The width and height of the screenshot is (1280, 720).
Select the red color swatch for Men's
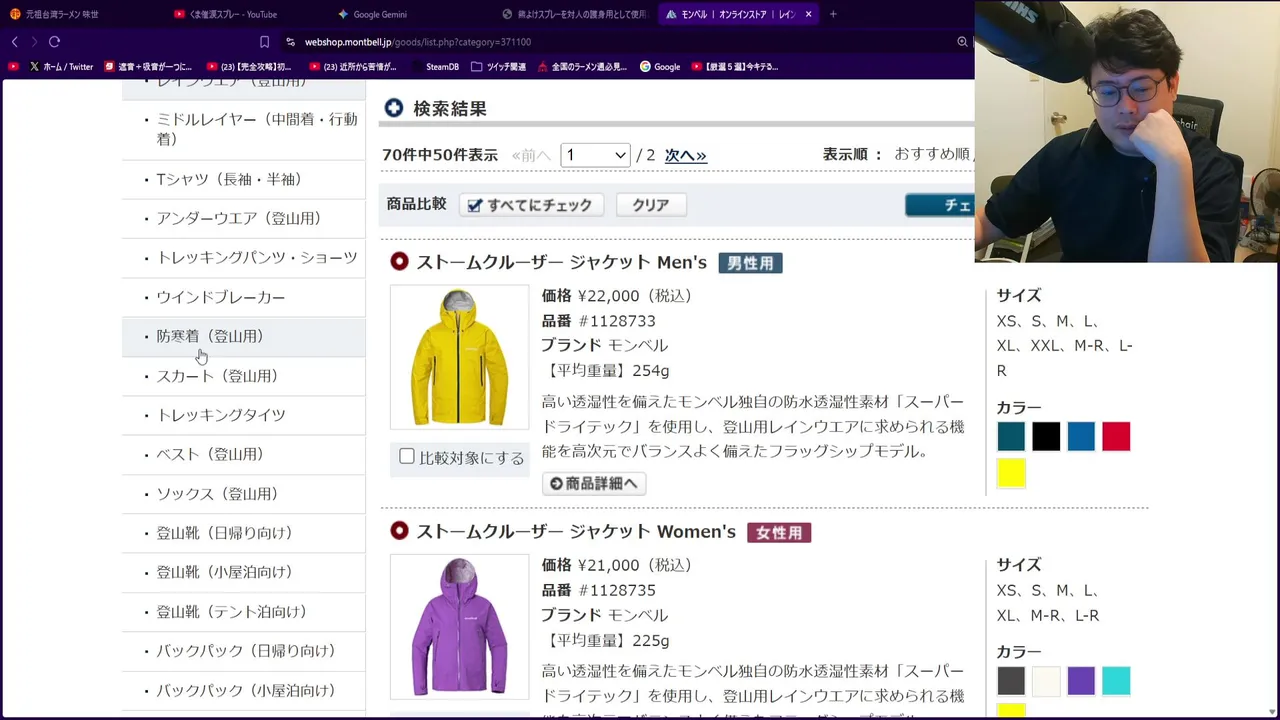[x=1116, y=436]
